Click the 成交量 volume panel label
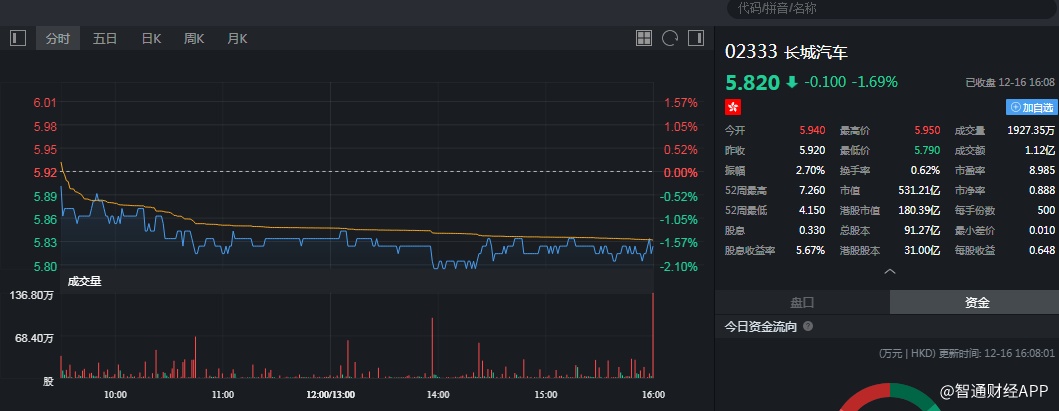Screen dimensions: 1059x411 [x=84, y=281]
